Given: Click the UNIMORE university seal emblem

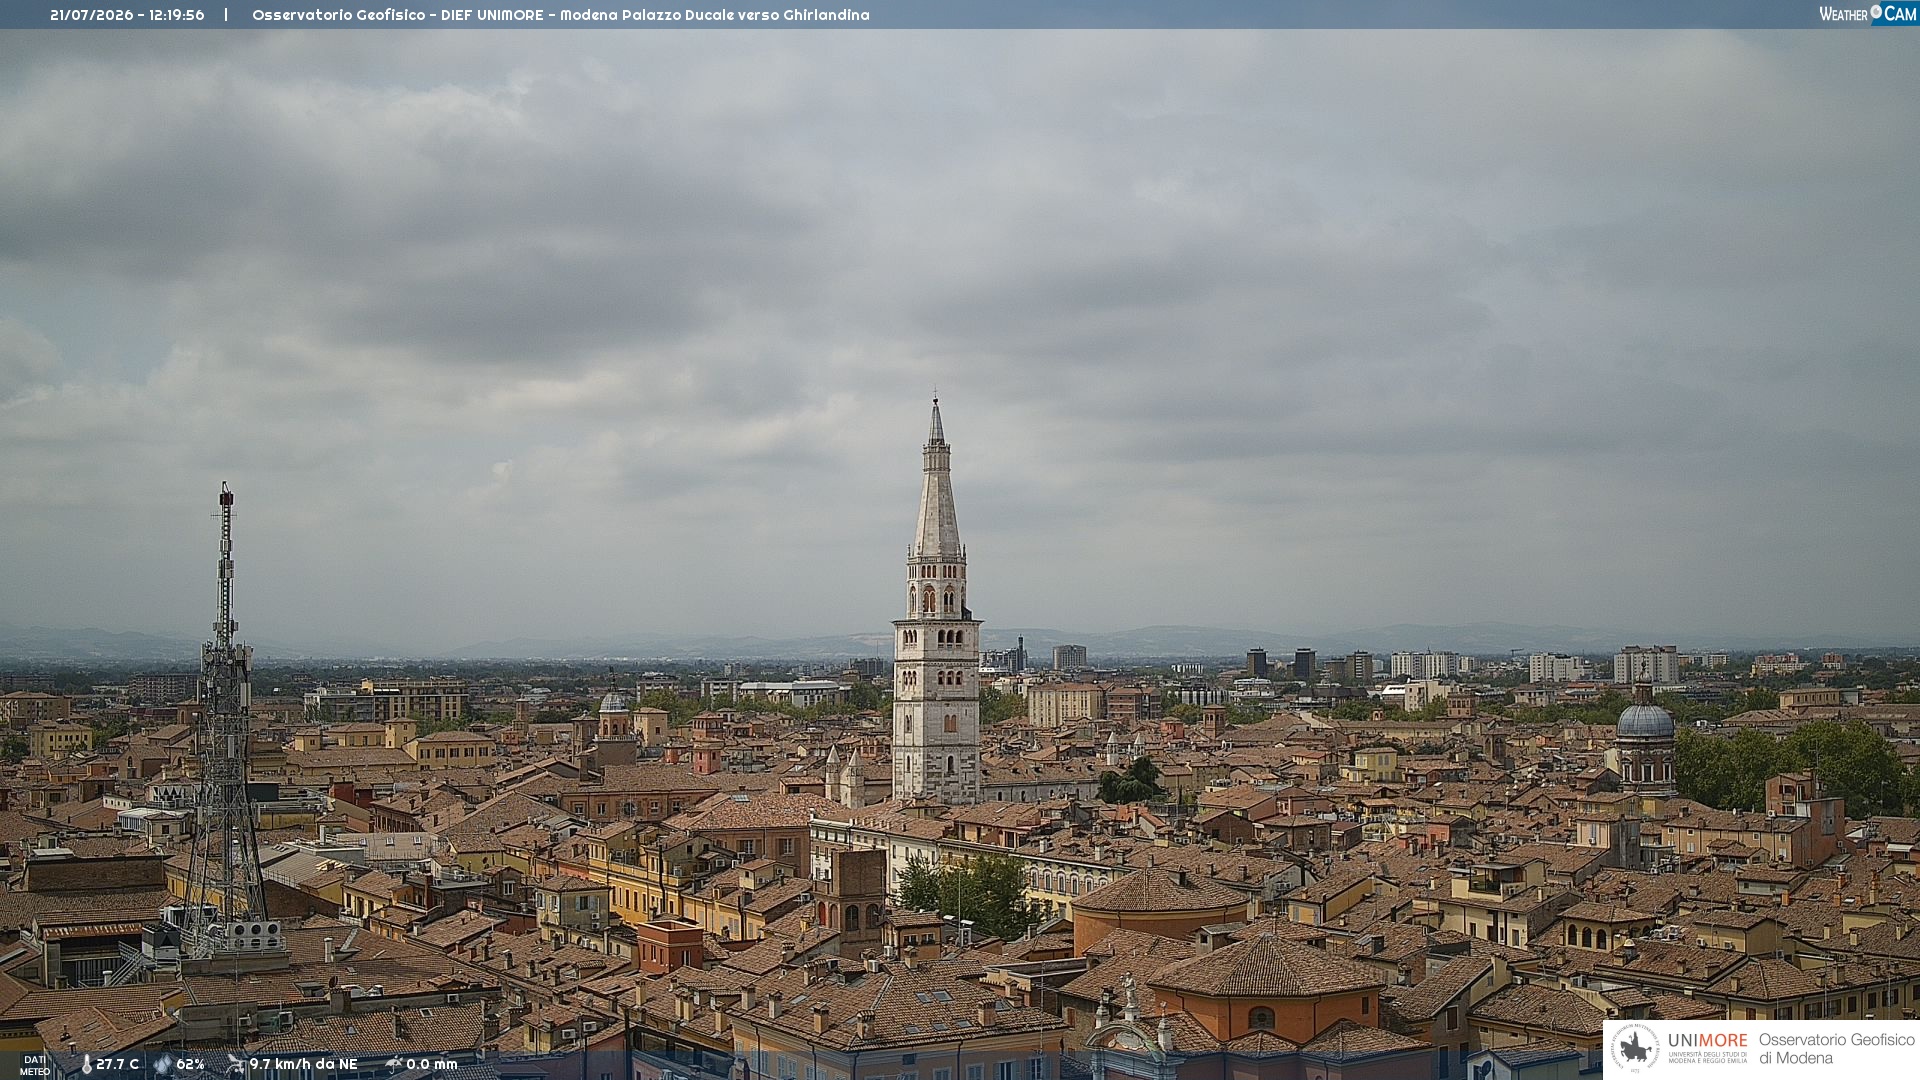Looking at the screenshot, I should pyautogui.click(x=1635, y=1048).
